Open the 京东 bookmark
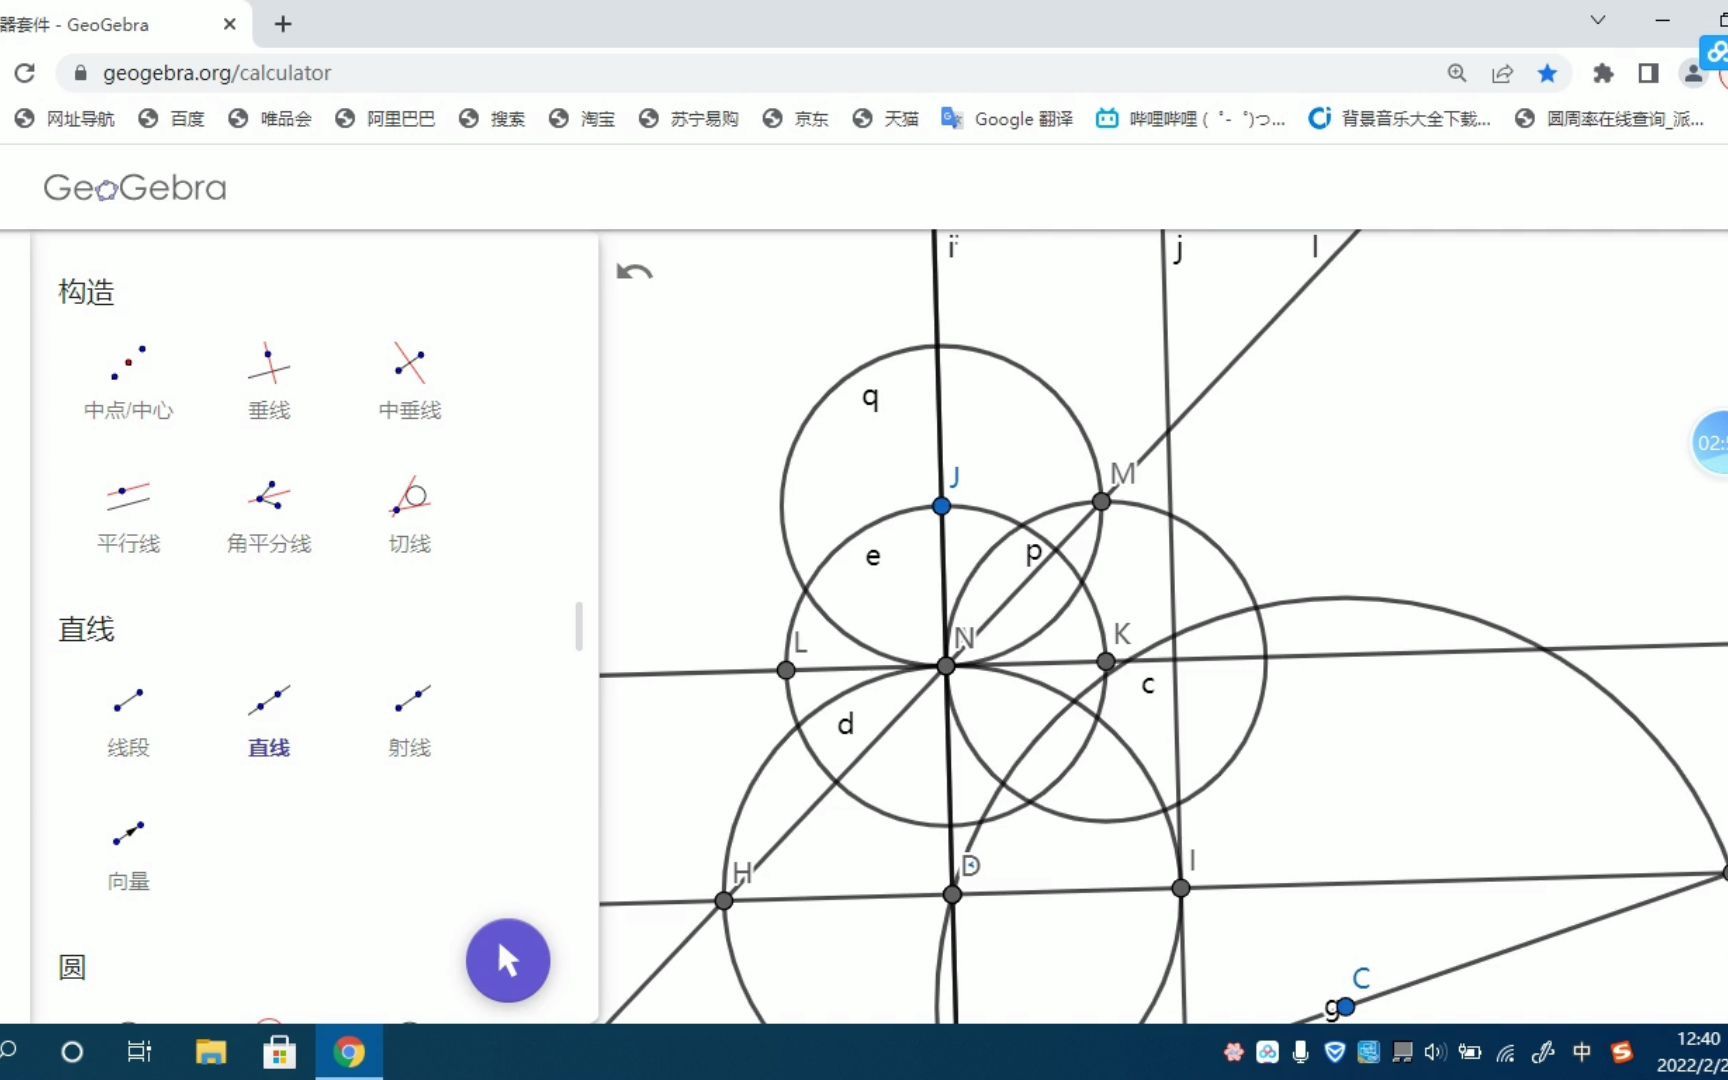This screenshot has width=1728, height=1080. pyautogui.click(x=796, y=119)
